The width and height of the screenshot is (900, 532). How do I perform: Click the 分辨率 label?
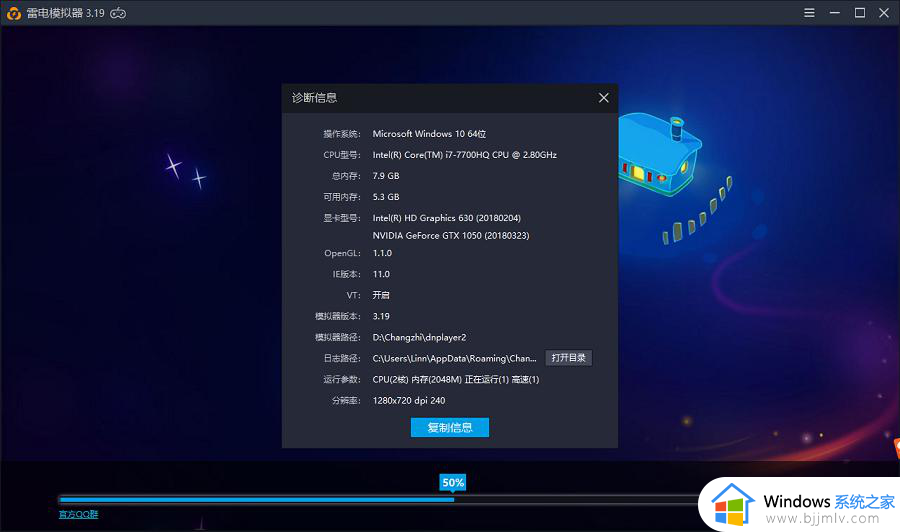tap(347, 401)
